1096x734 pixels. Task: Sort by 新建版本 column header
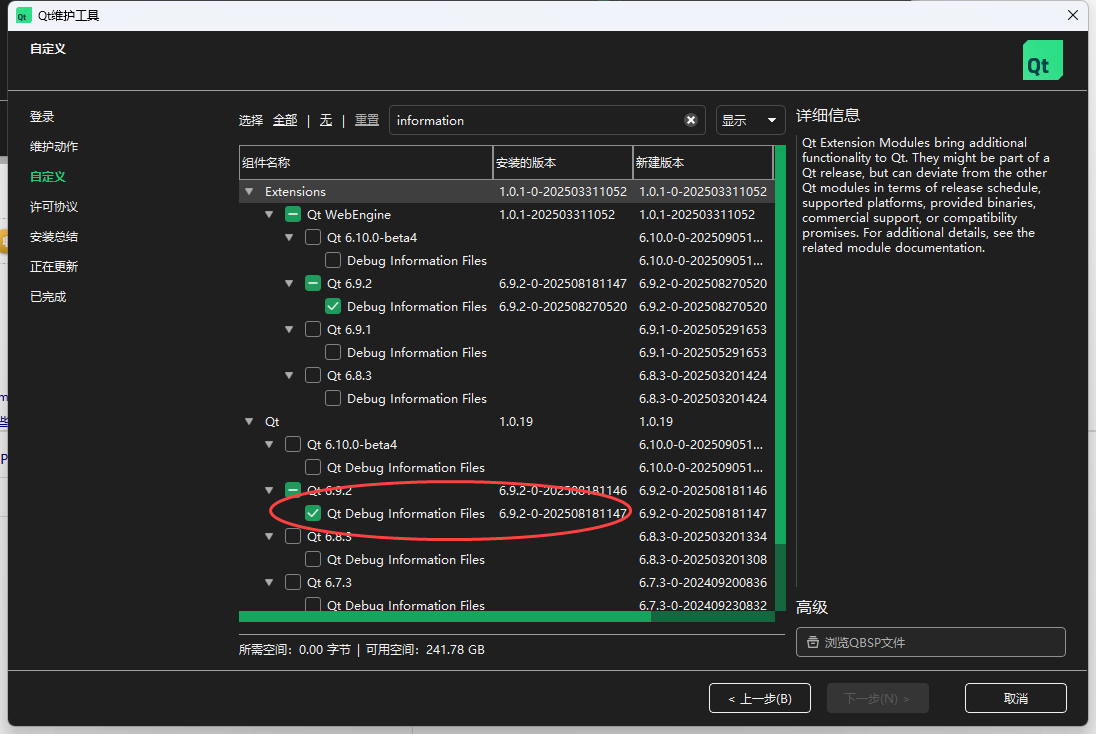click(x=703, y=163)
